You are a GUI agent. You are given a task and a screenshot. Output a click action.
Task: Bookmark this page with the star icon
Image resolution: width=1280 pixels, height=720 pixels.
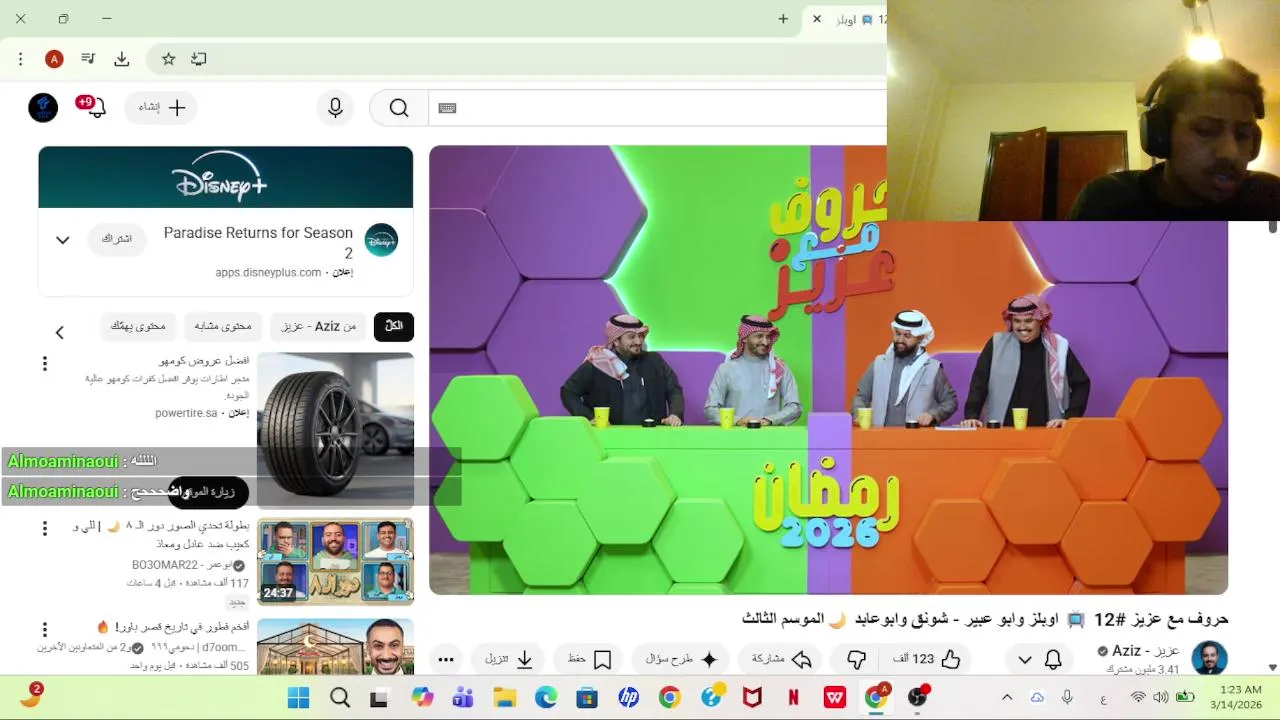click(169, 59)
